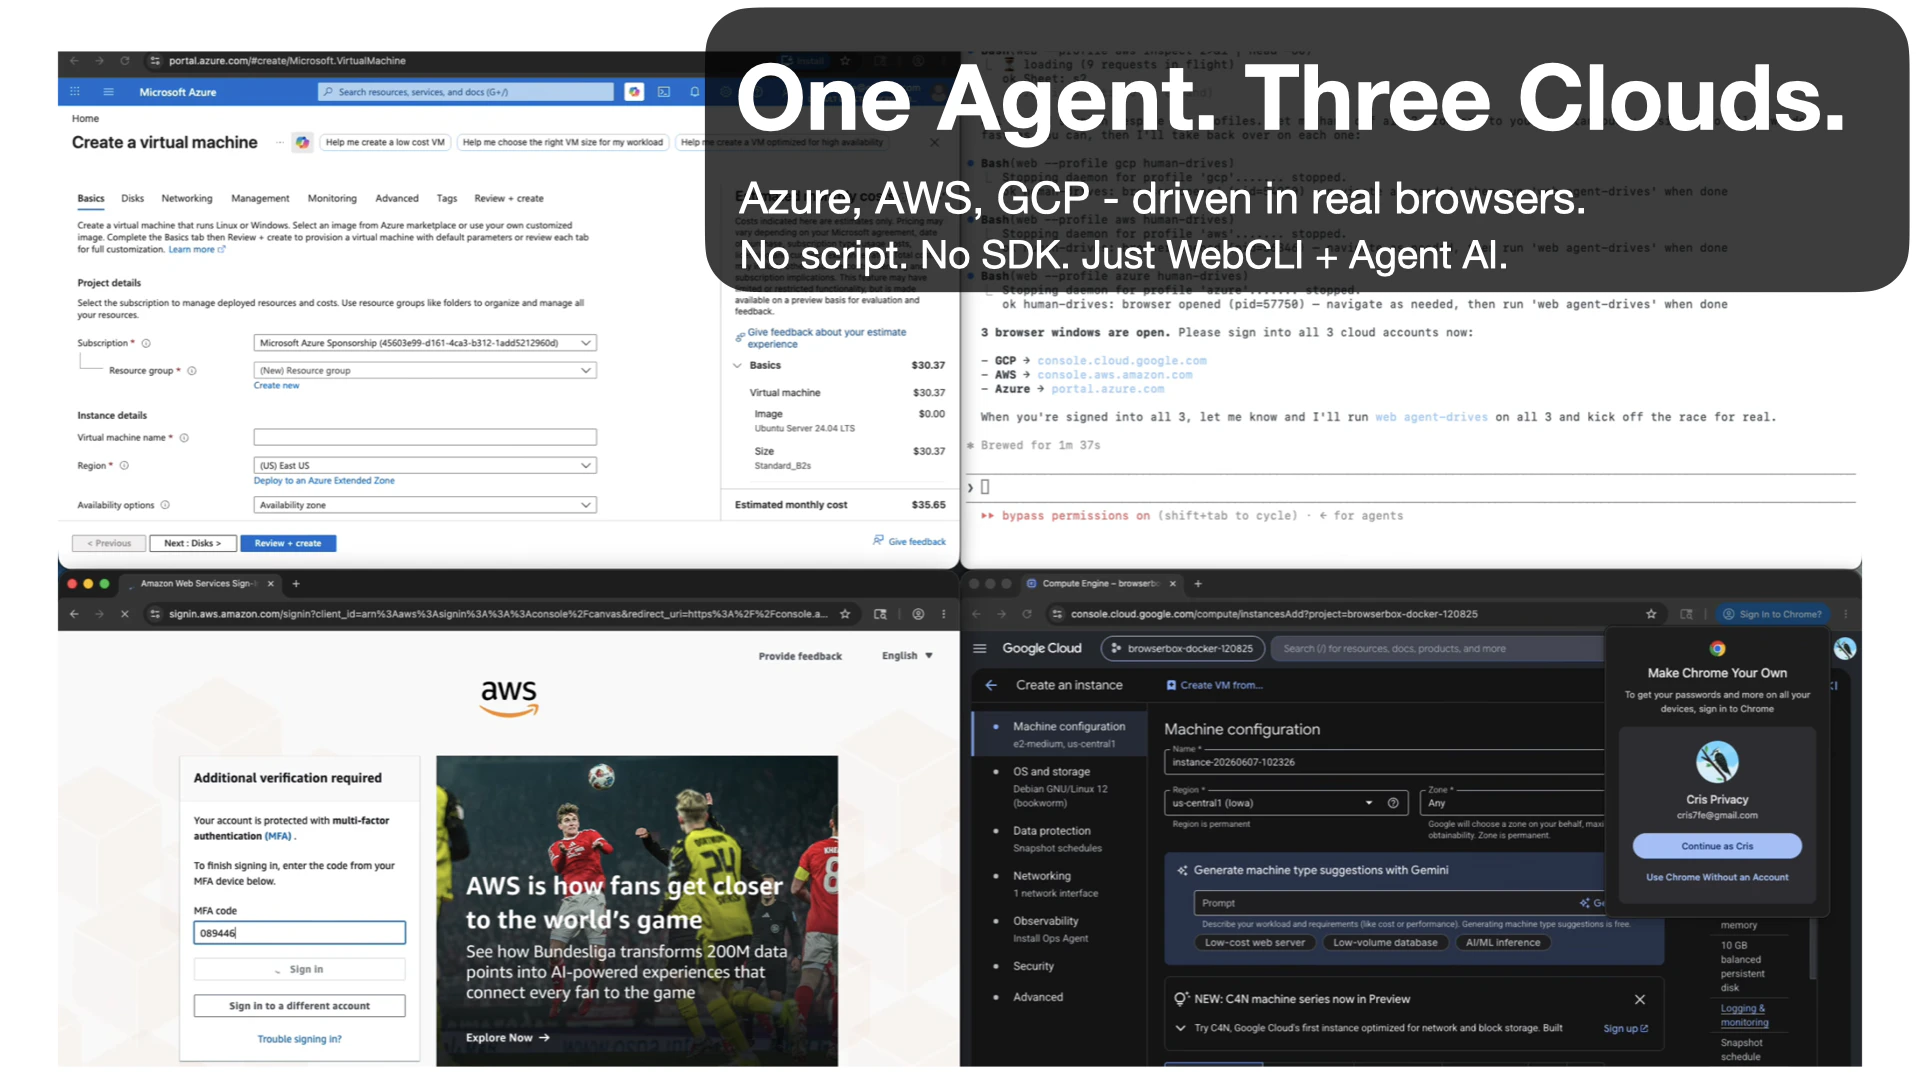The image size is (1920, 1080).
Task: Click the info icon beside Subscription
Action: pyautogui.click(x=146, y=343)
